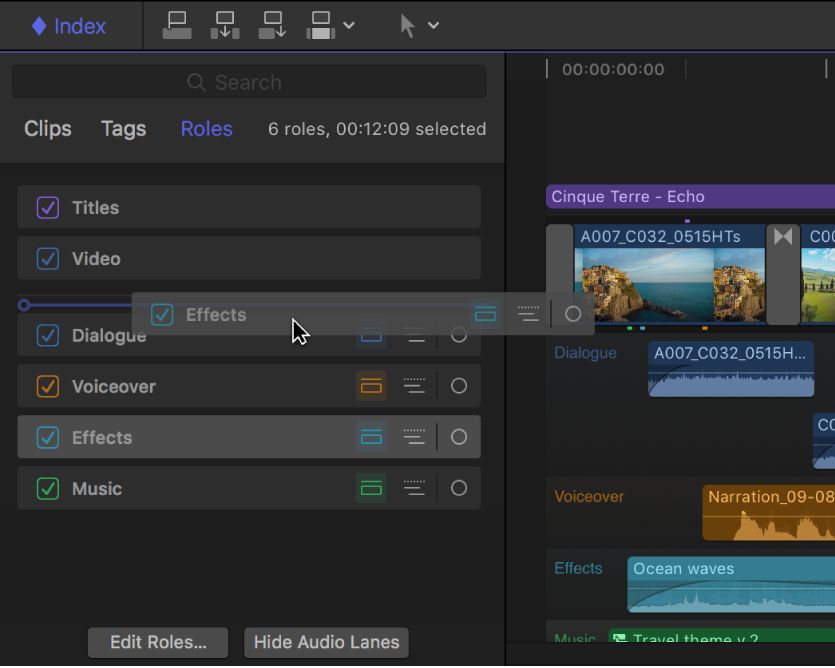Click the insert clip toolbar icon
This screenshot has height=668, width=835.
point(225,25)
